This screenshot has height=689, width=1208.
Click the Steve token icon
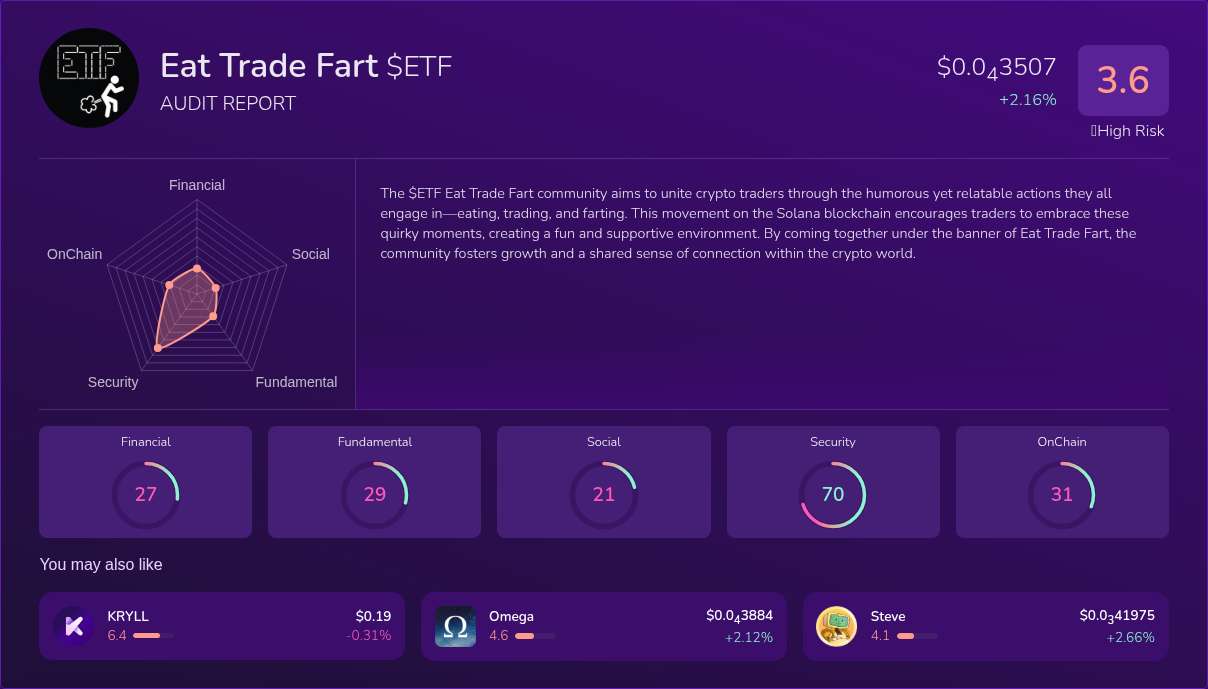pyautogui.click(x=836, y=626)
